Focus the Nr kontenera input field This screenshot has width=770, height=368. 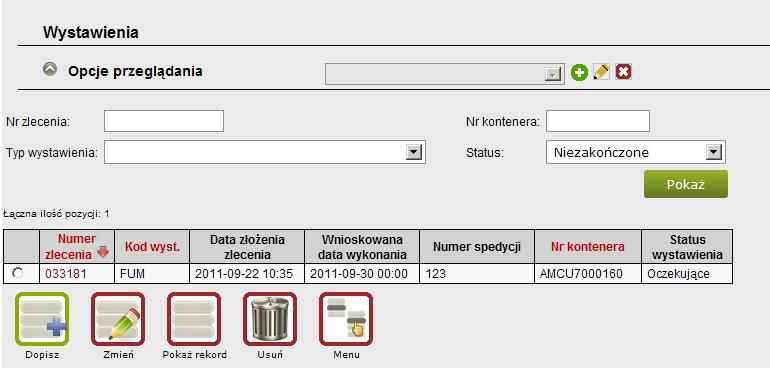point(598,121)
